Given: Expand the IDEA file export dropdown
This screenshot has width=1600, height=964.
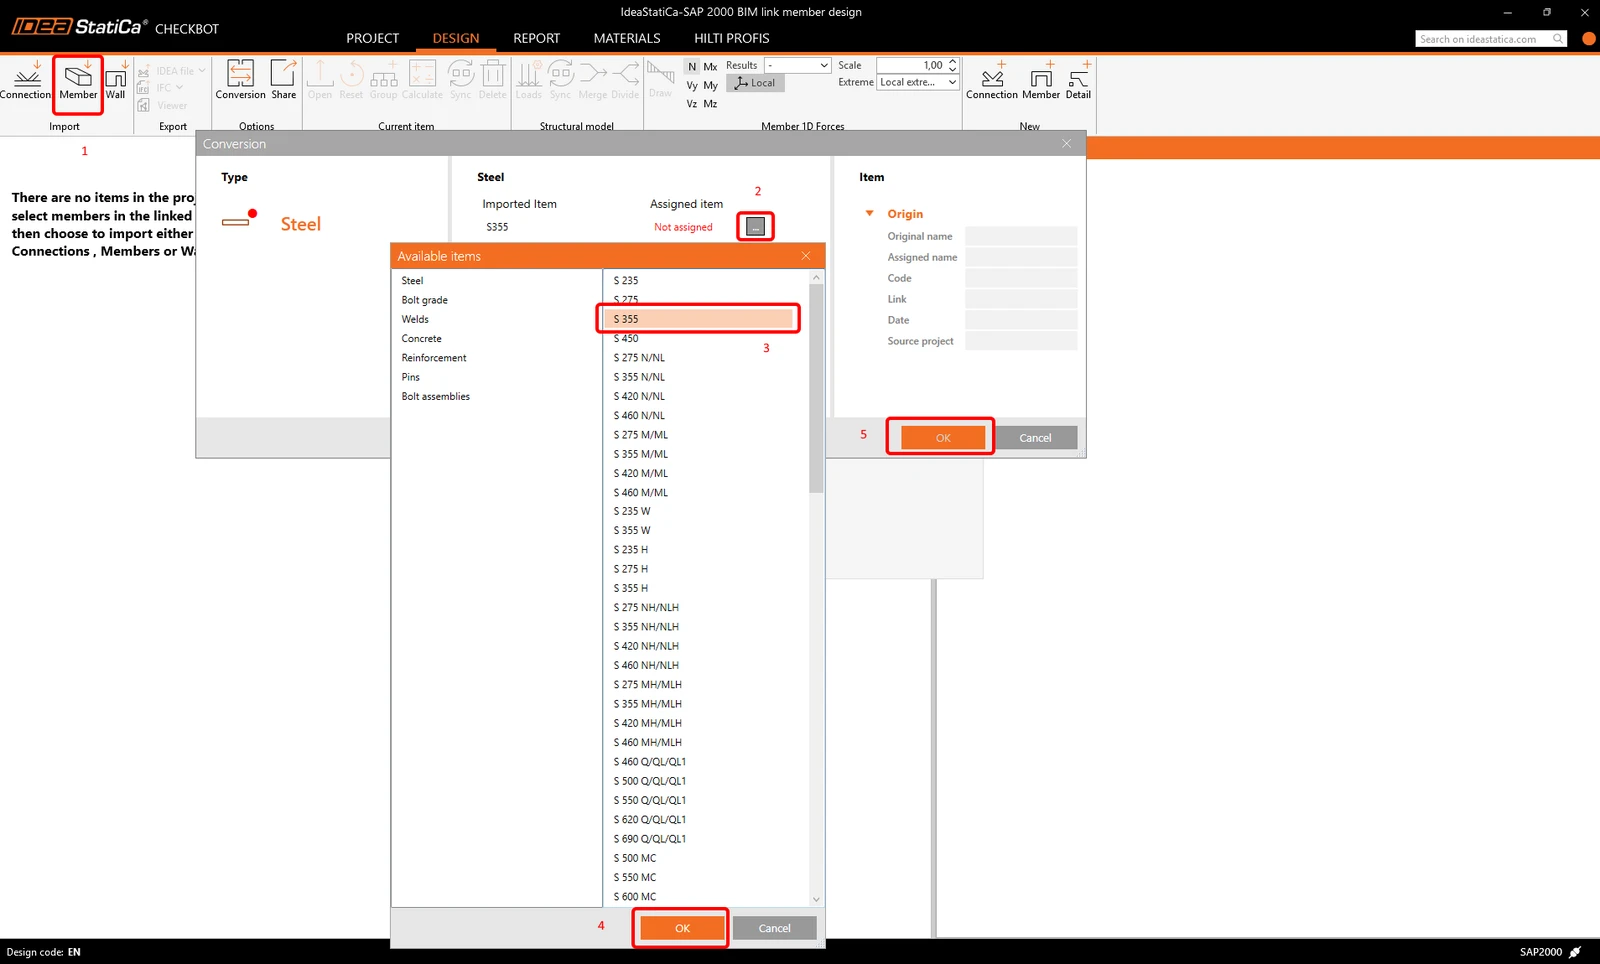Looking at the screenshot, I should pos(202,71).
